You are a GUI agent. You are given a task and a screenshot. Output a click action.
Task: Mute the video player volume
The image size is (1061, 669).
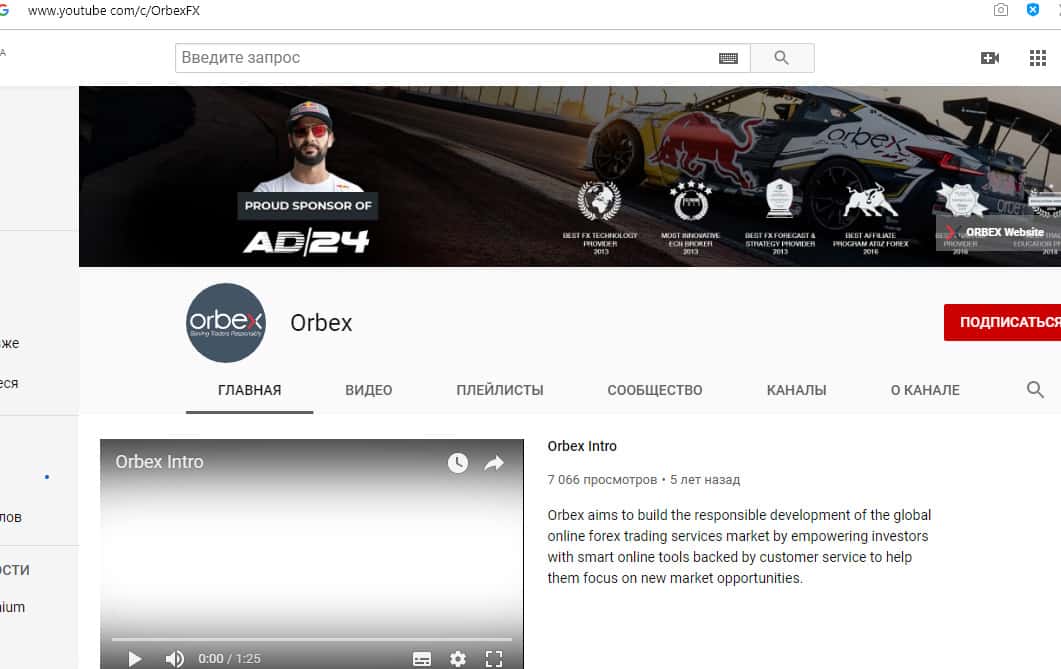pyautogui.click(x=175, y=658)
